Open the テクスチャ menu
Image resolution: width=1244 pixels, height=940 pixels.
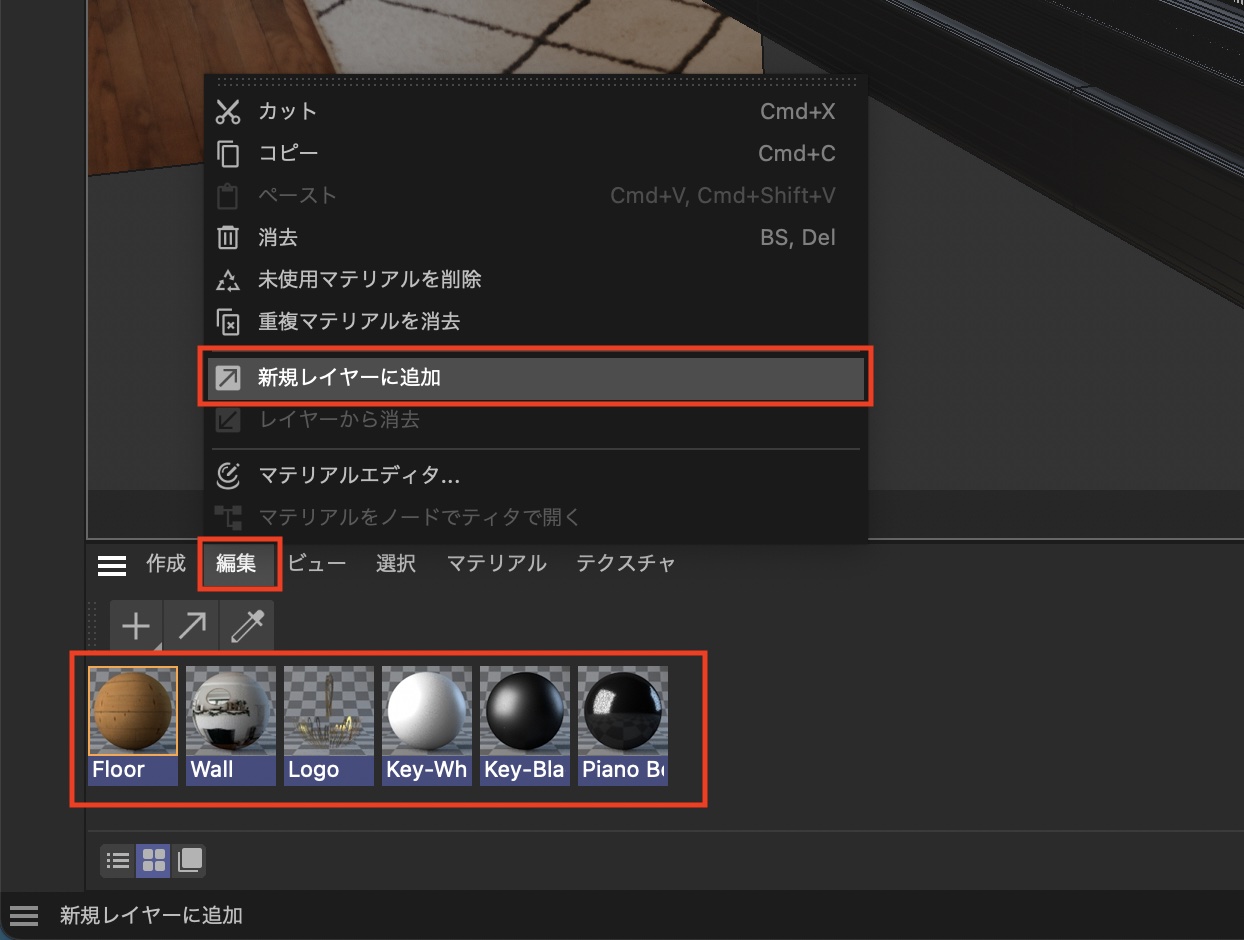tap(625, 564)
